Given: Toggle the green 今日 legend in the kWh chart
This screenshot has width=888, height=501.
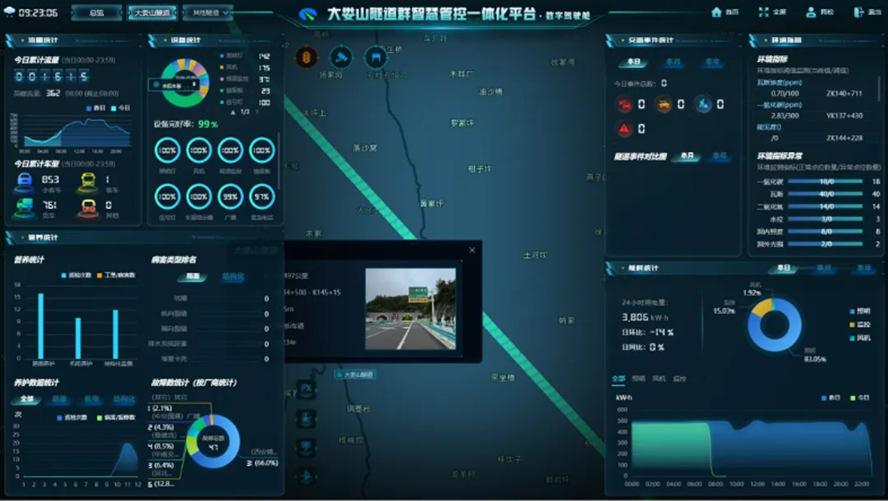Looking at the screenshot, I should pos(860,398).
